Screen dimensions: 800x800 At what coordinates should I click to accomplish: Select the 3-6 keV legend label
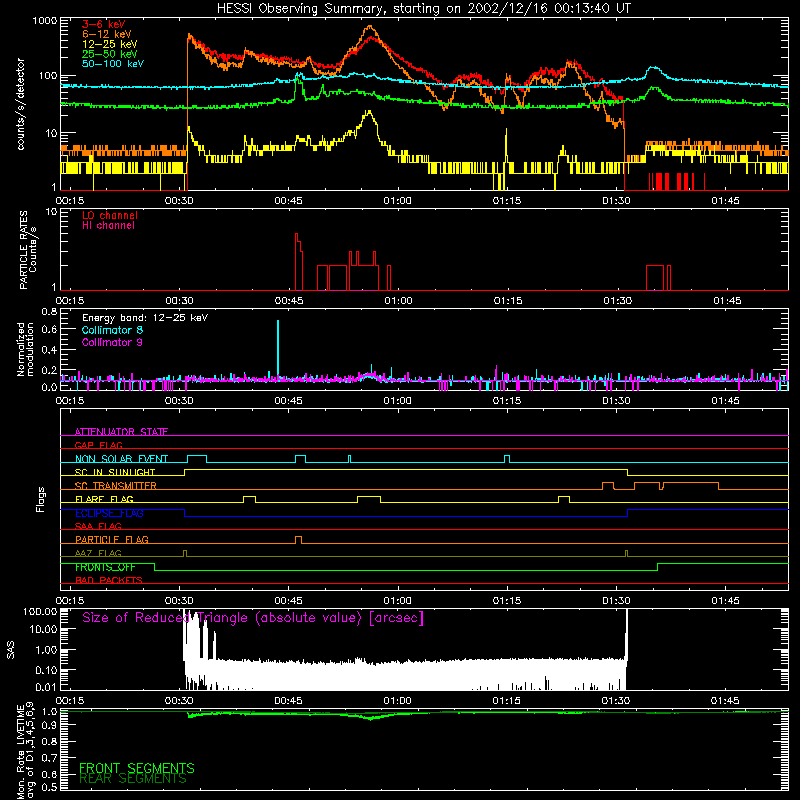[x=104, y=24]
